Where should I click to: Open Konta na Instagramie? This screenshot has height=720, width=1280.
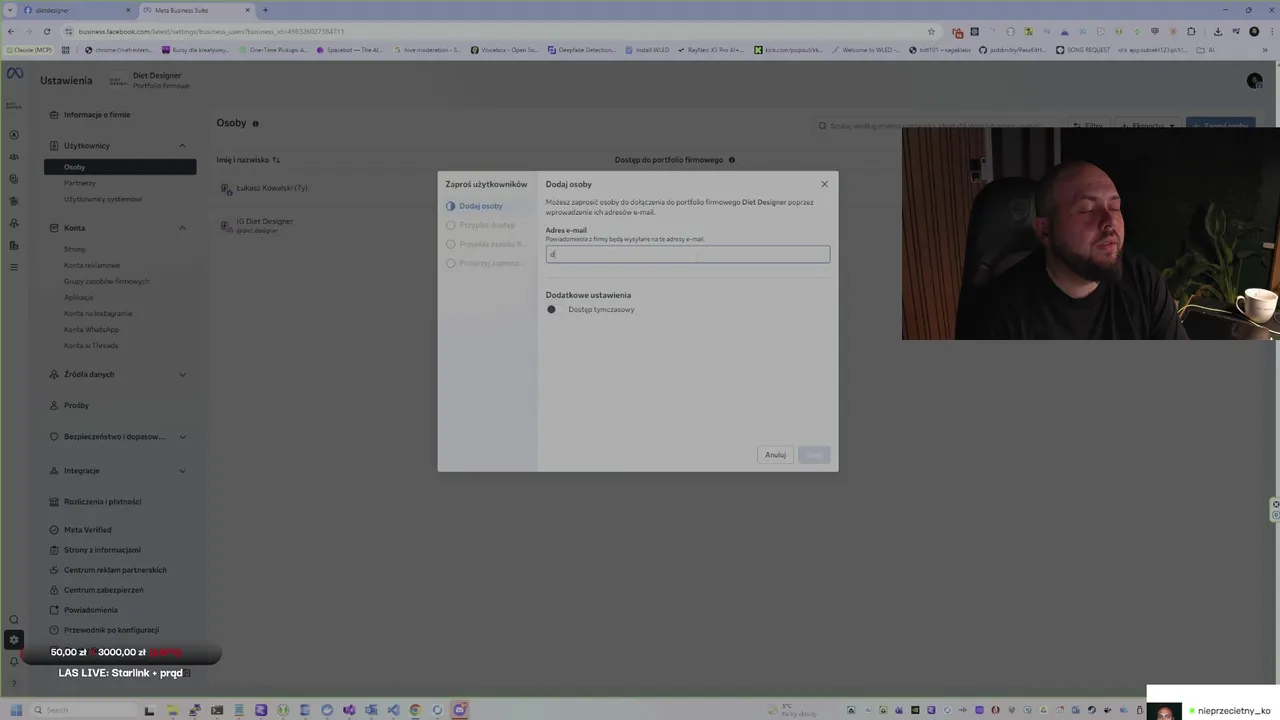click(x=98, y=313)
